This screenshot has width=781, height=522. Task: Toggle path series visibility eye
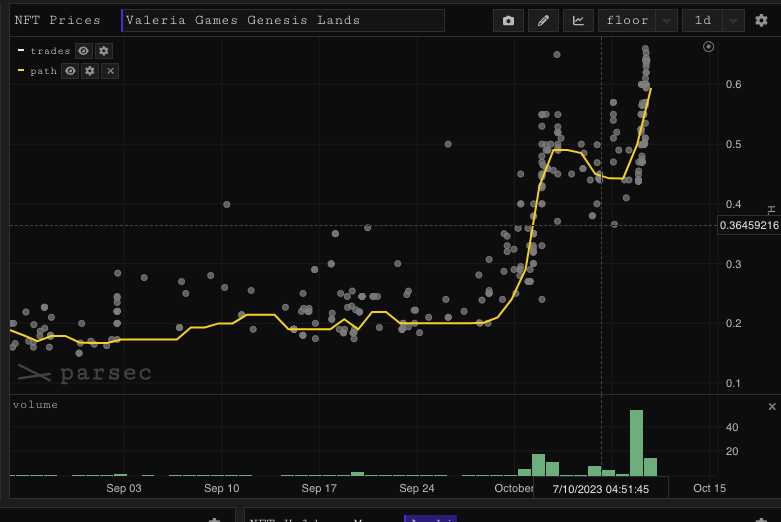click(70, 71)
